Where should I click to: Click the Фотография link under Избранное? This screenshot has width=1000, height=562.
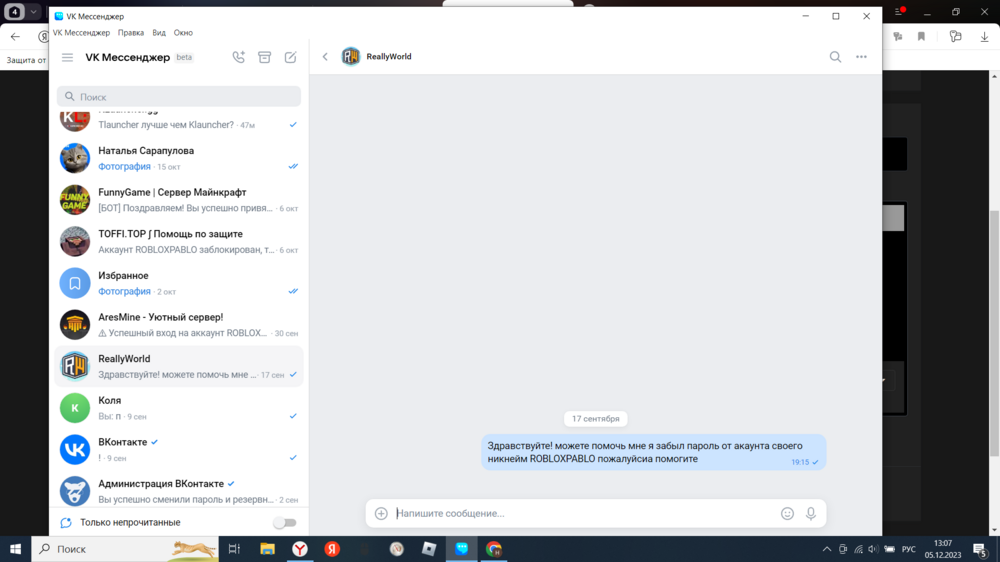[124, 292]
